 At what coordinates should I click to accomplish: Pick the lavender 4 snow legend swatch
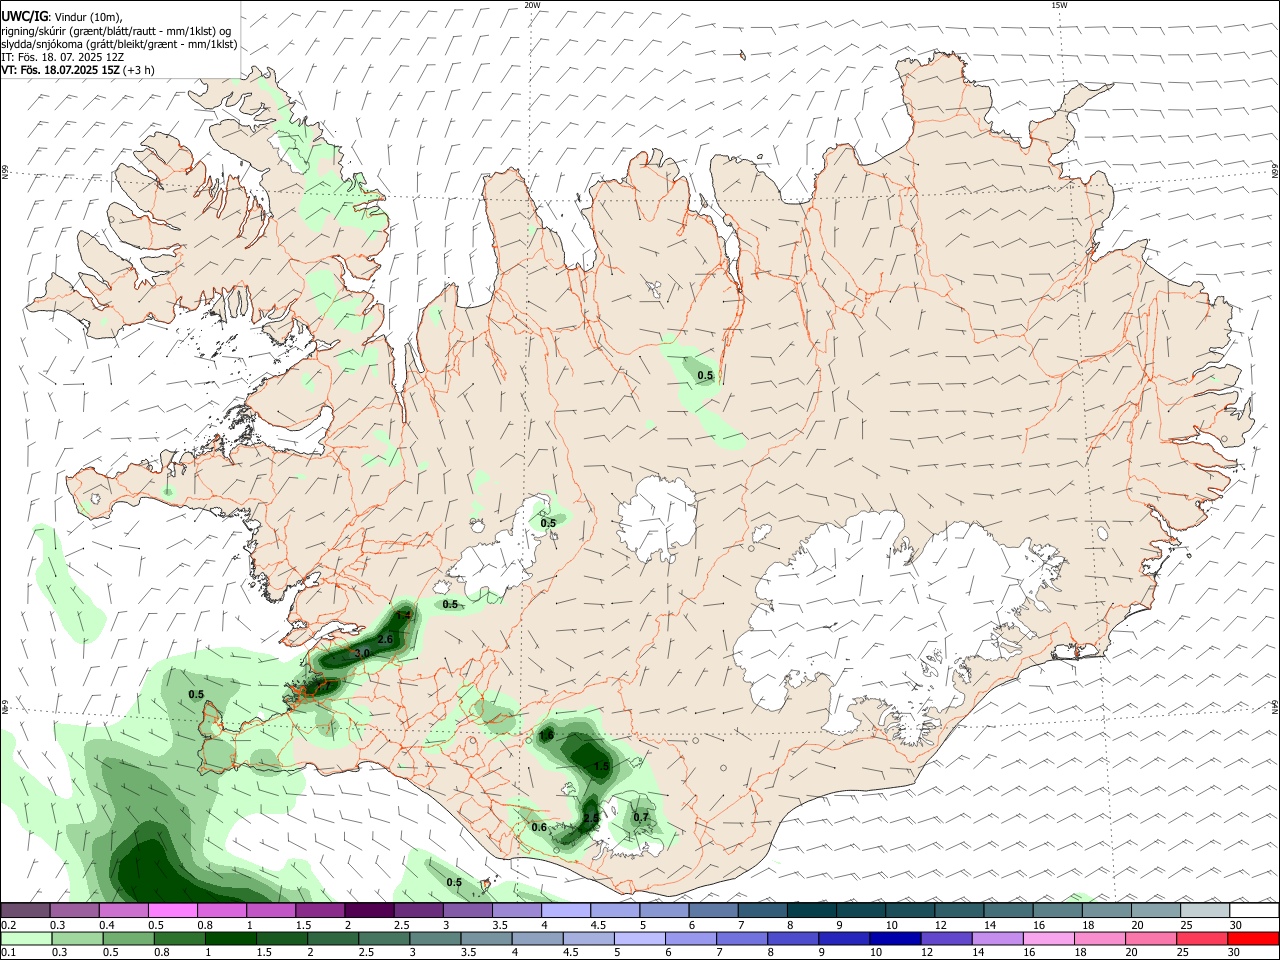[566, 910]
